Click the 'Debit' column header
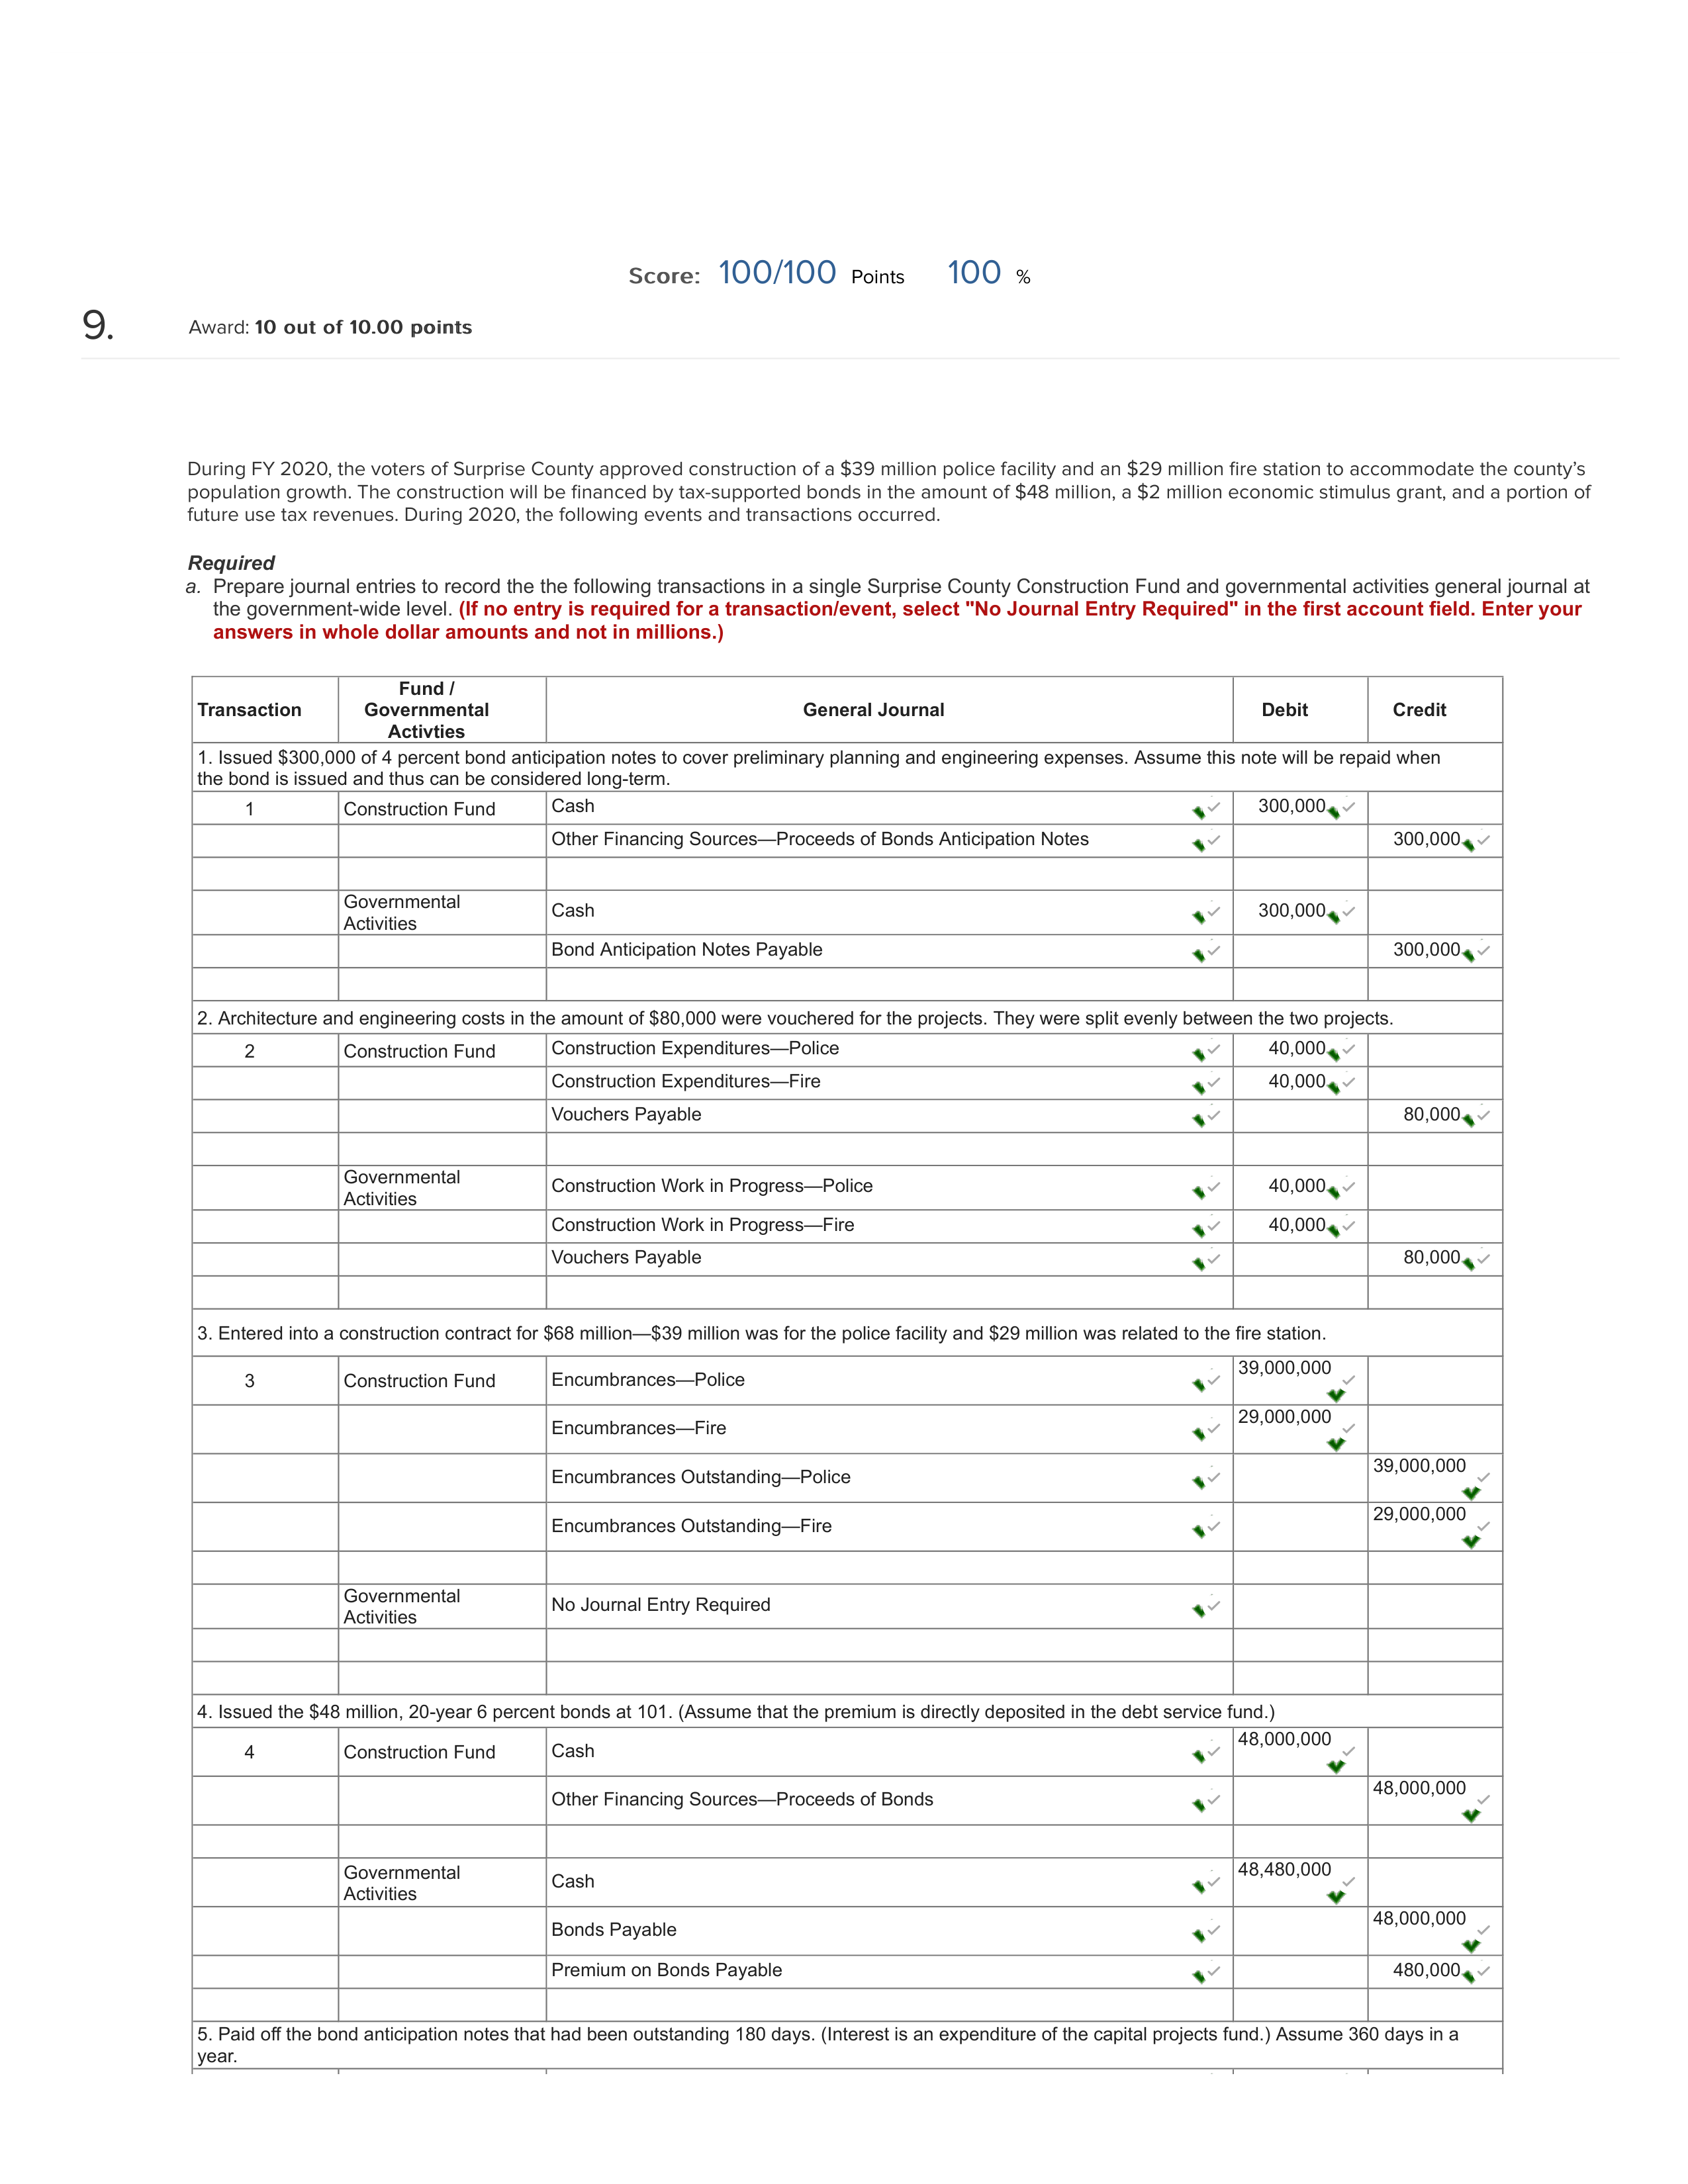This screenshot has width=1688, height=2184. tap(1285, 710)
